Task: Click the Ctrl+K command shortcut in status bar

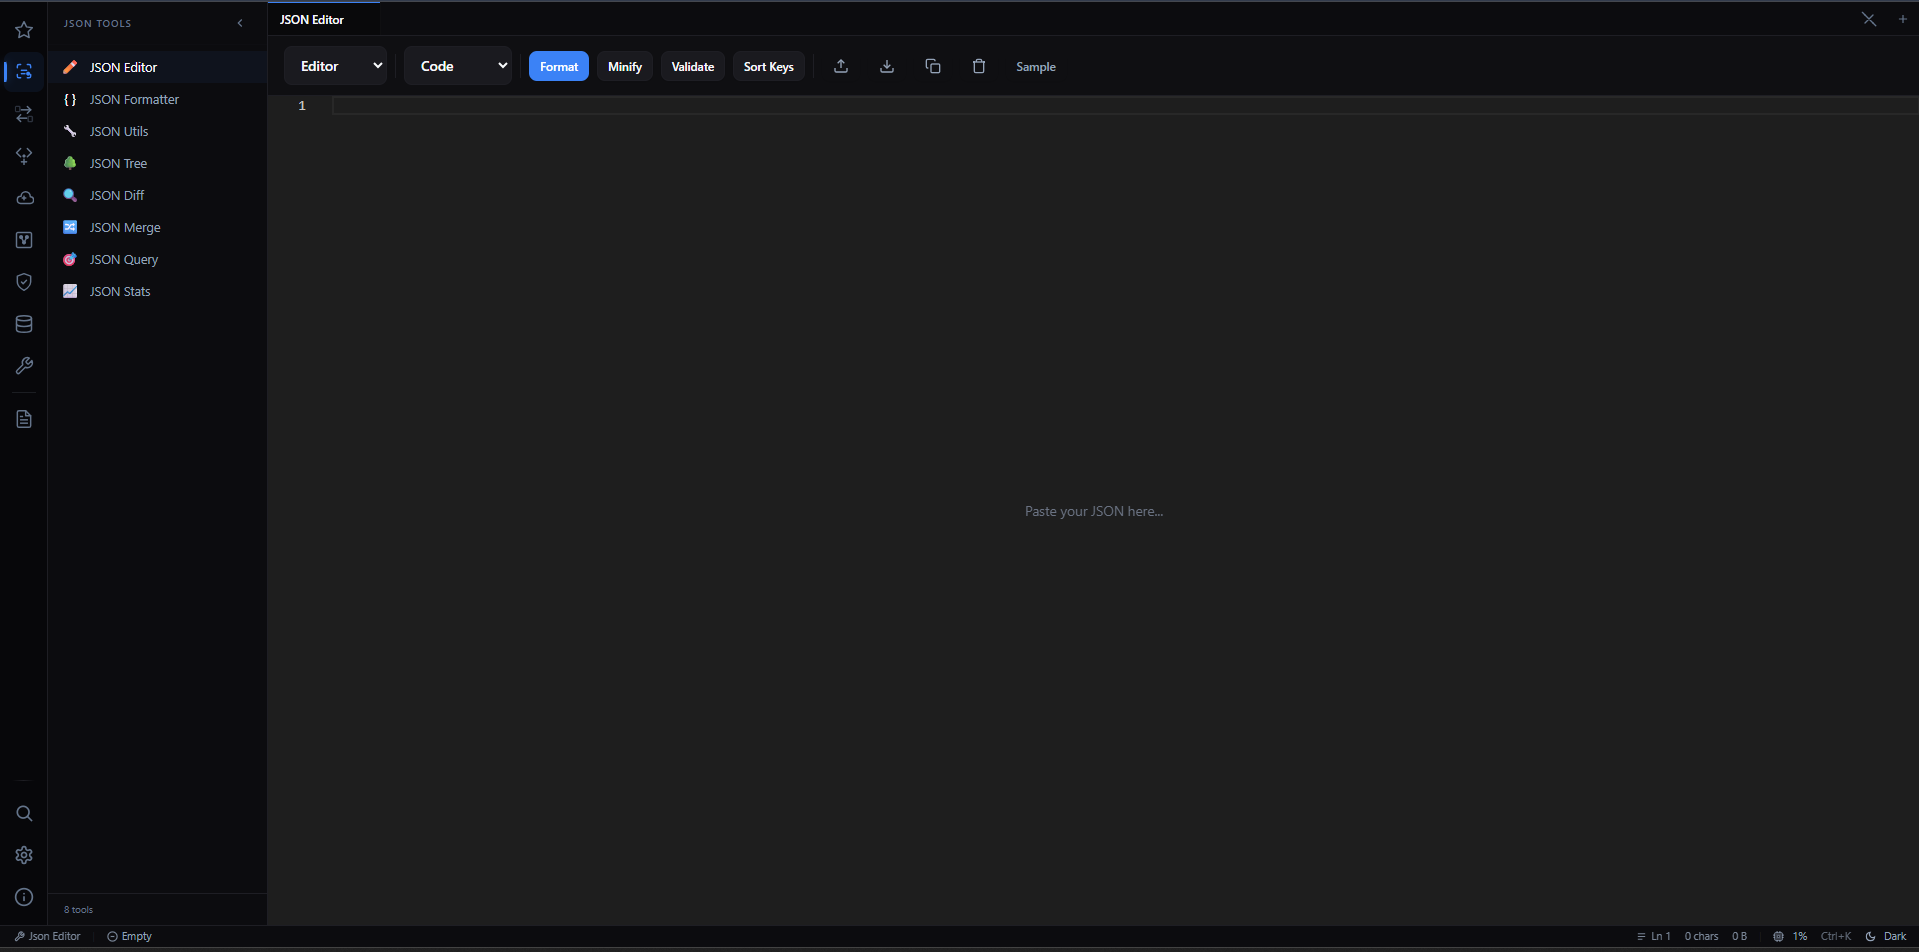Action: pyautogui.click(x=1836, y=936)
